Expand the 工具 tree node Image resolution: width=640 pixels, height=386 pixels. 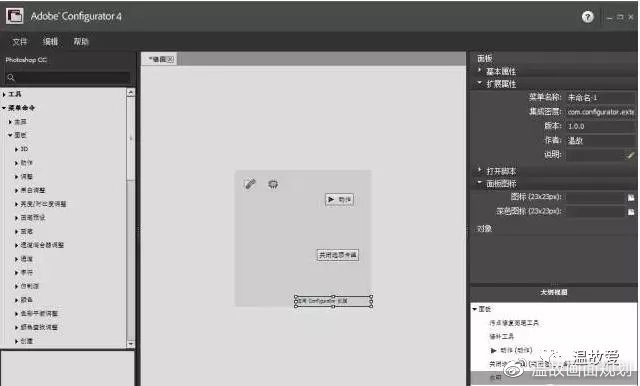[4, 94]
